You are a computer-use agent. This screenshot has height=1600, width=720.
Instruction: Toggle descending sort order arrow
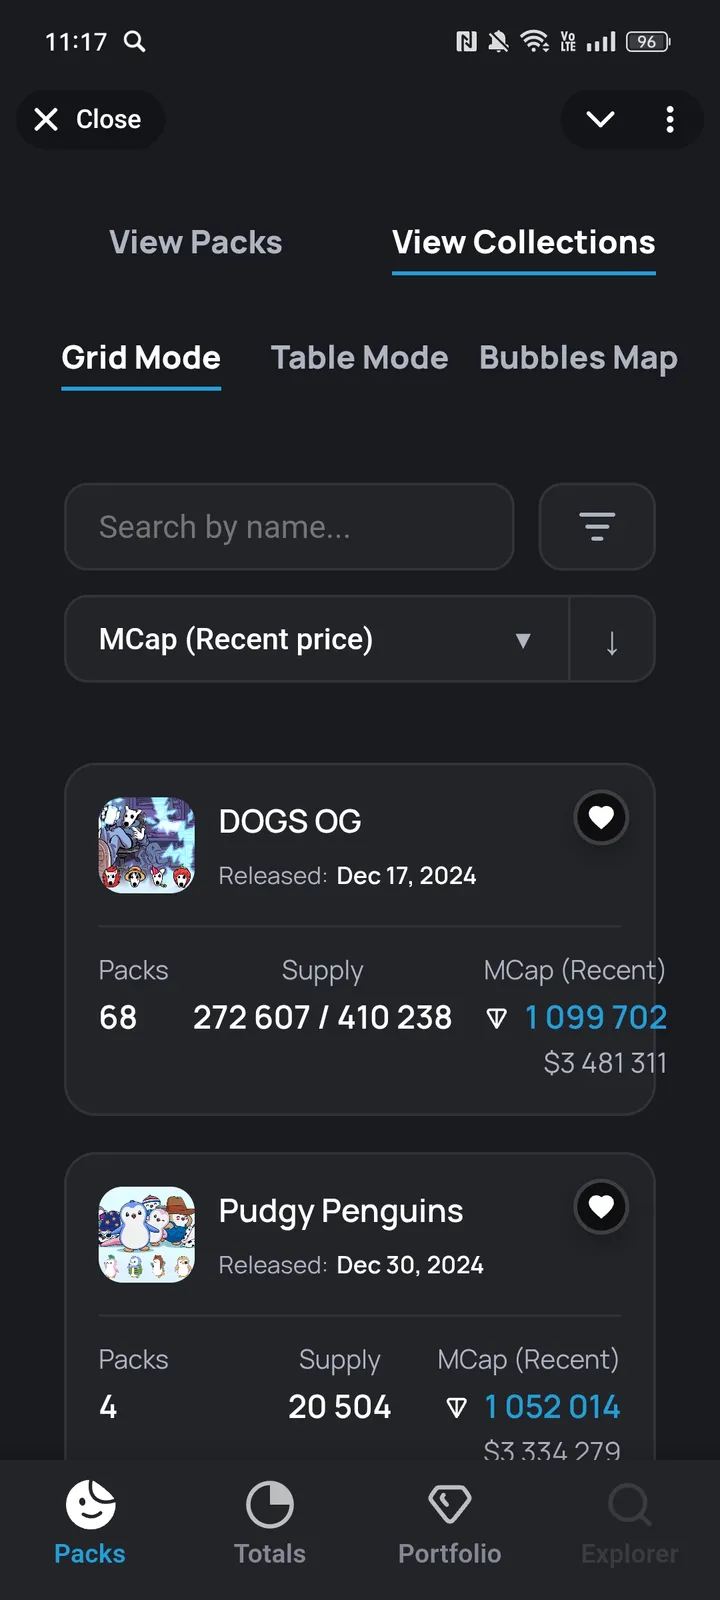tap(612, 640)
